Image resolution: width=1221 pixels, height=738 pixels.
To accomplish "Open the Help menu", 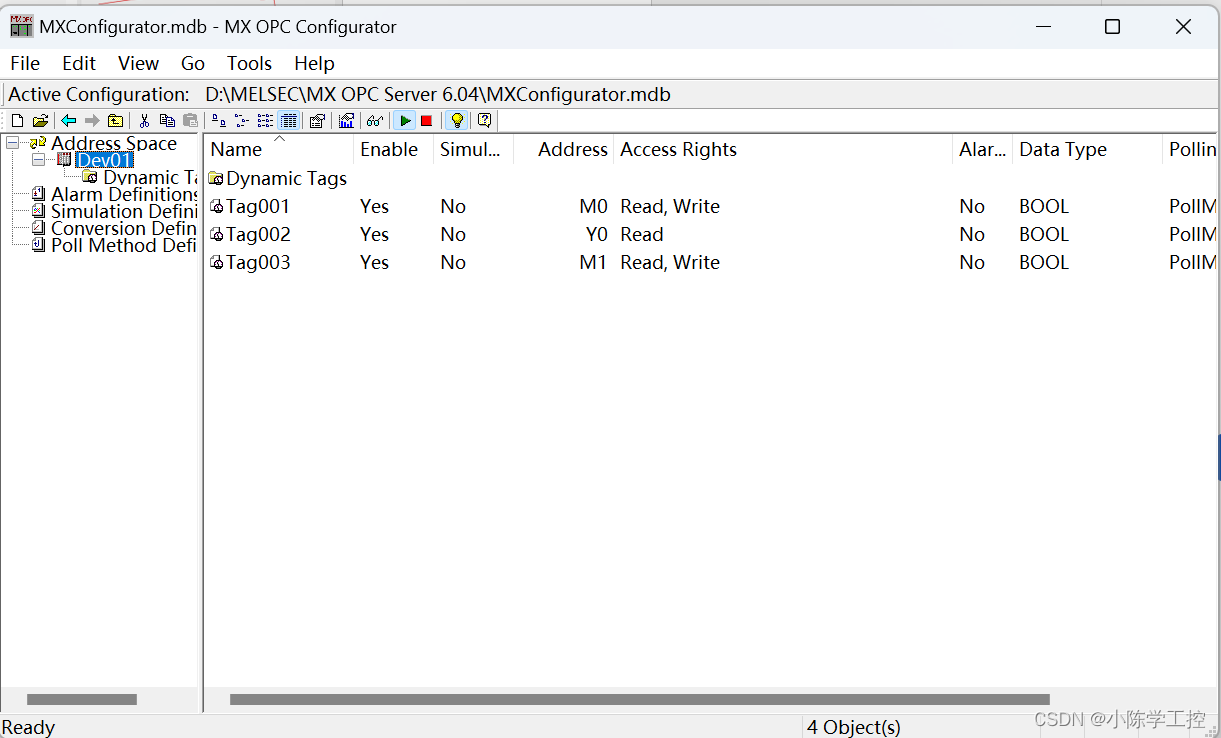I will pos(314,63).
